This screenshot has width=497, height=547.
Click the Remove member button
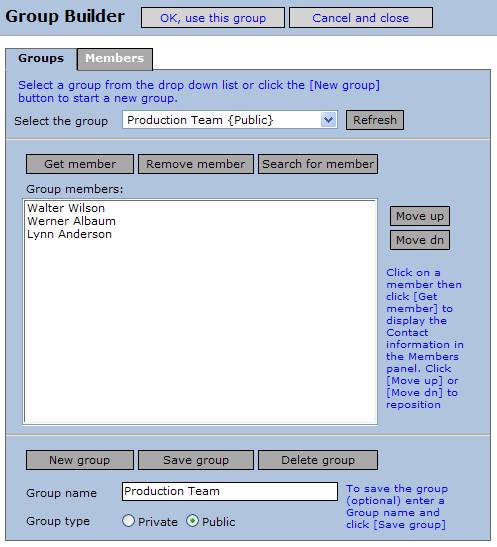click(x=196, y=164)
